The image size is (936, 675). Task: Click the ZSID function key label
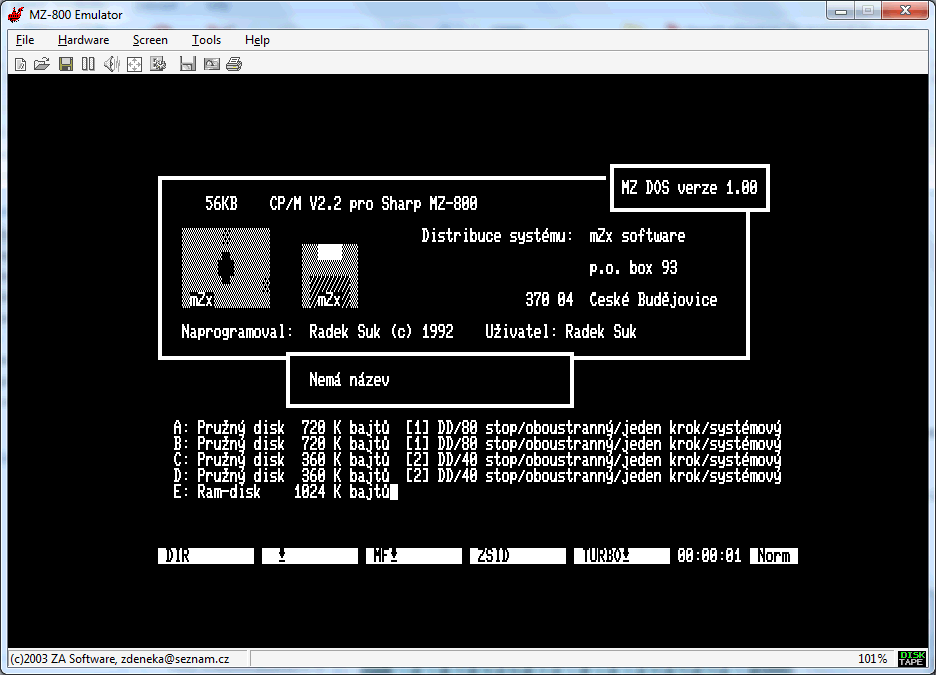(x=518, y=556)
